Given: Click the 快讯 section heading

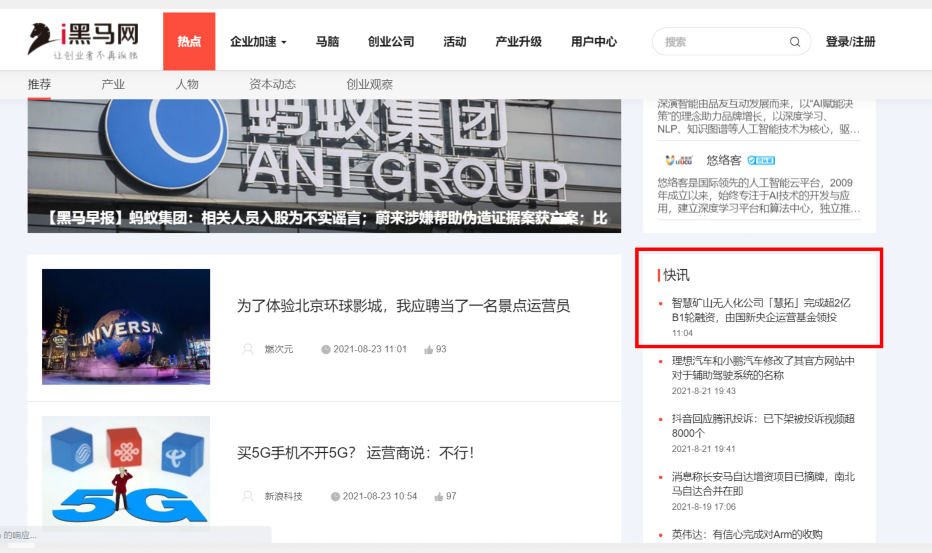Looking at the screenshot, I should 676,275.
